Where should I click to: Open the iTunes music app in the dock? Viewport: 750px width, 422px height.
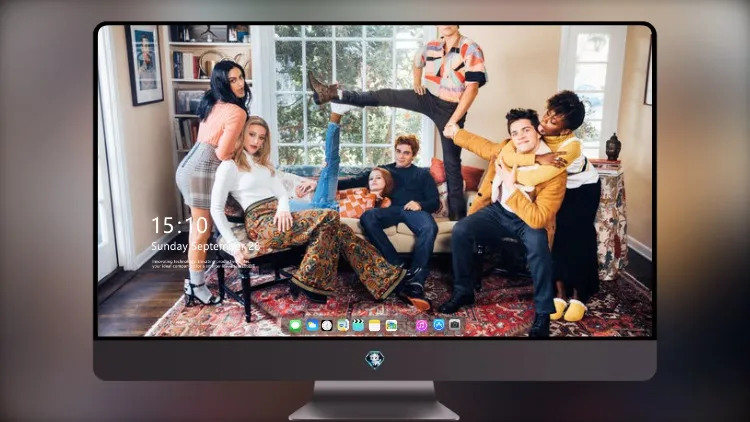click(x=421, y=325)
